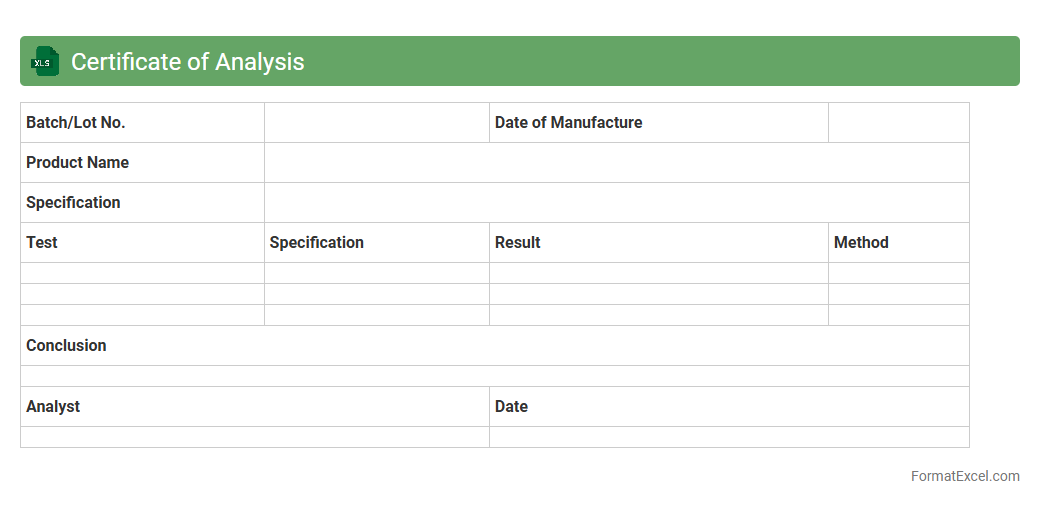Select the Method column header
The image size is (1040, 505).
coord(898,243)
